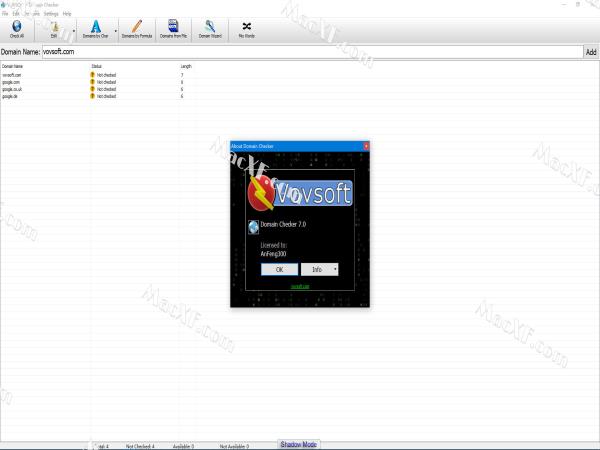Click Not Checked: 4 in status bar
The image size is (600, 450).
tap(140, 446)
